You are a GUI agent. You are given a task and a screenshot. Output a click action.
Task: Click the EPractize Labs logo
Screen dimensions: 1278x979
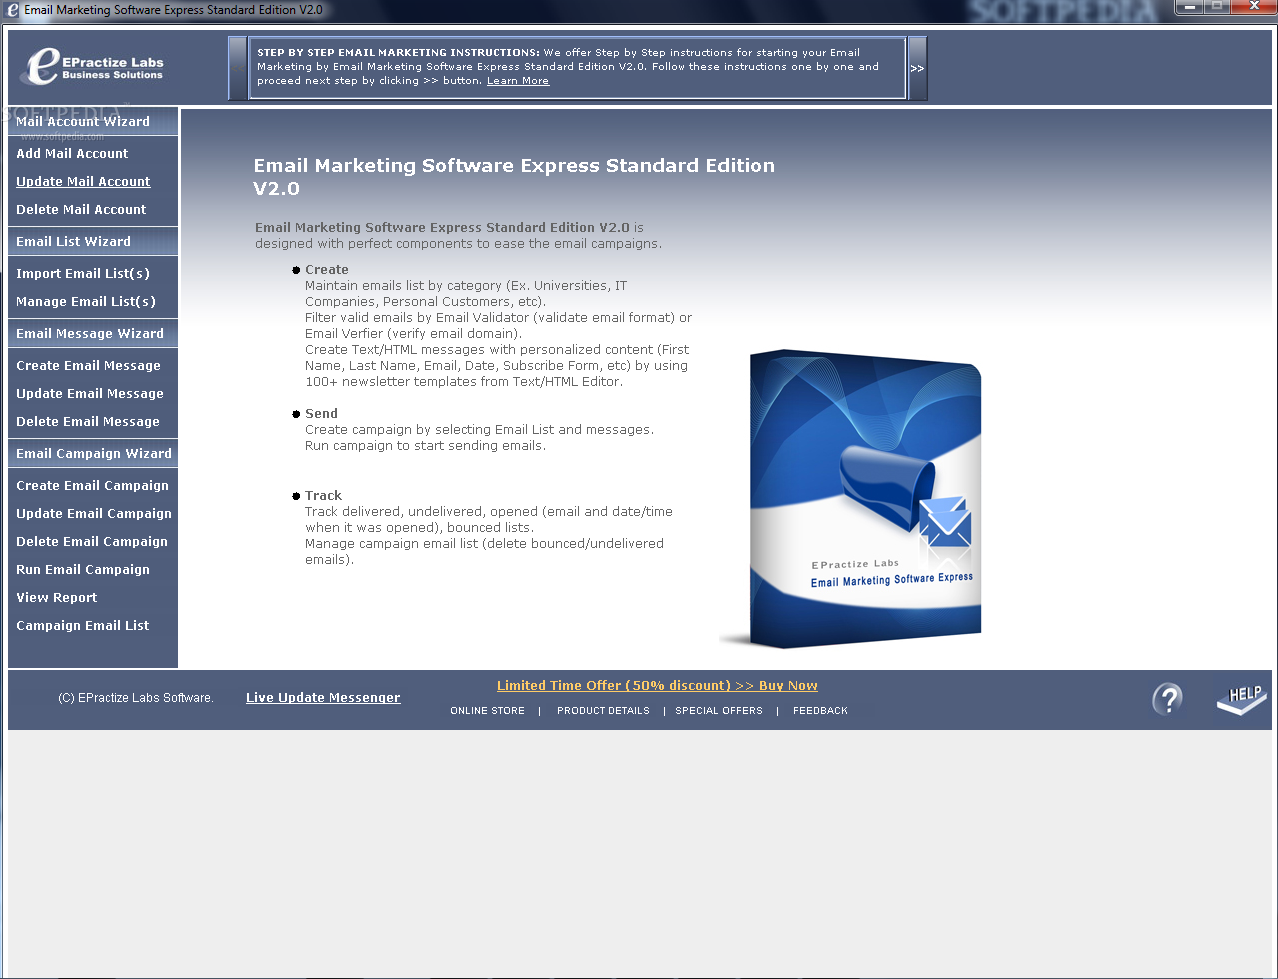click(x=91, y=67)
